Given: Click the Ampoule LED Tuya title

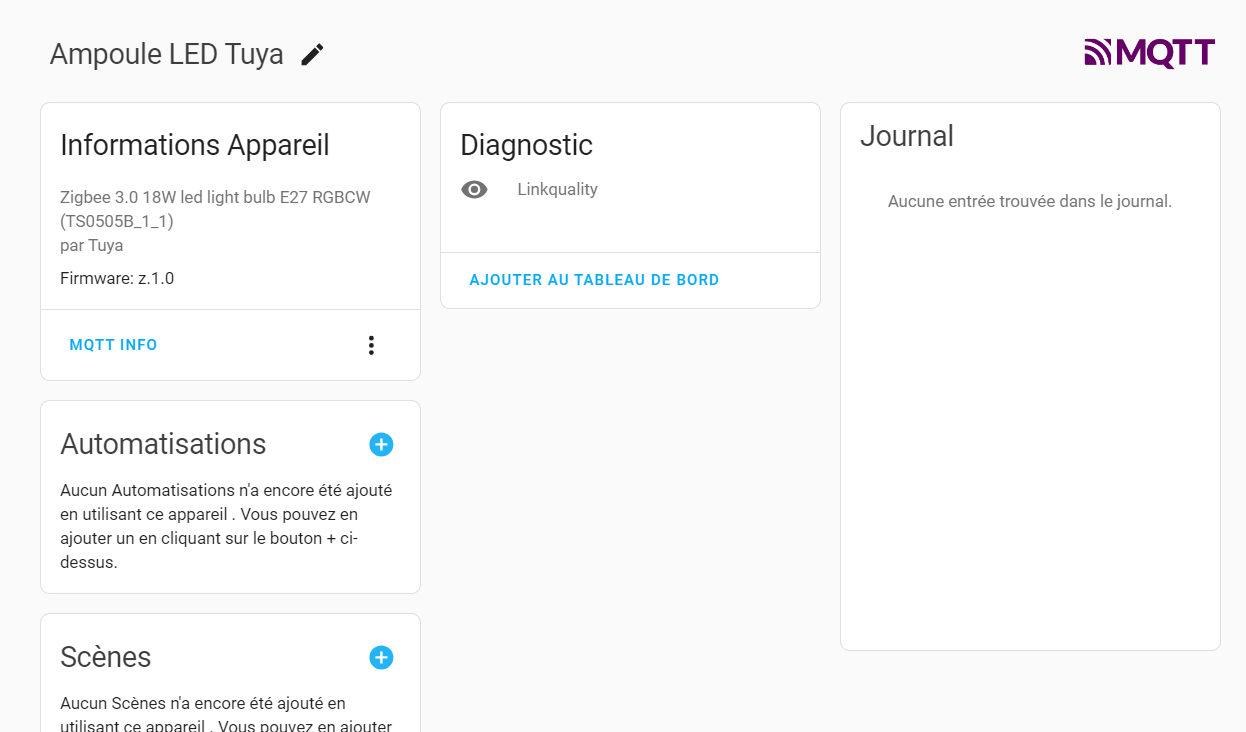Looking at the screenshot, I should pyautogui.click(x=167, y=54).
